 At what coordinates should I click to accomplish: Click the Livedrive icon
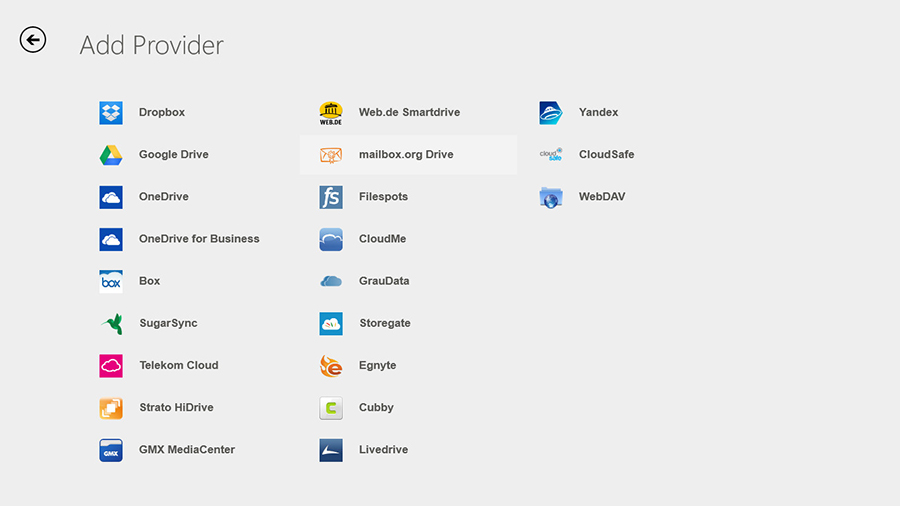[331, 450]
